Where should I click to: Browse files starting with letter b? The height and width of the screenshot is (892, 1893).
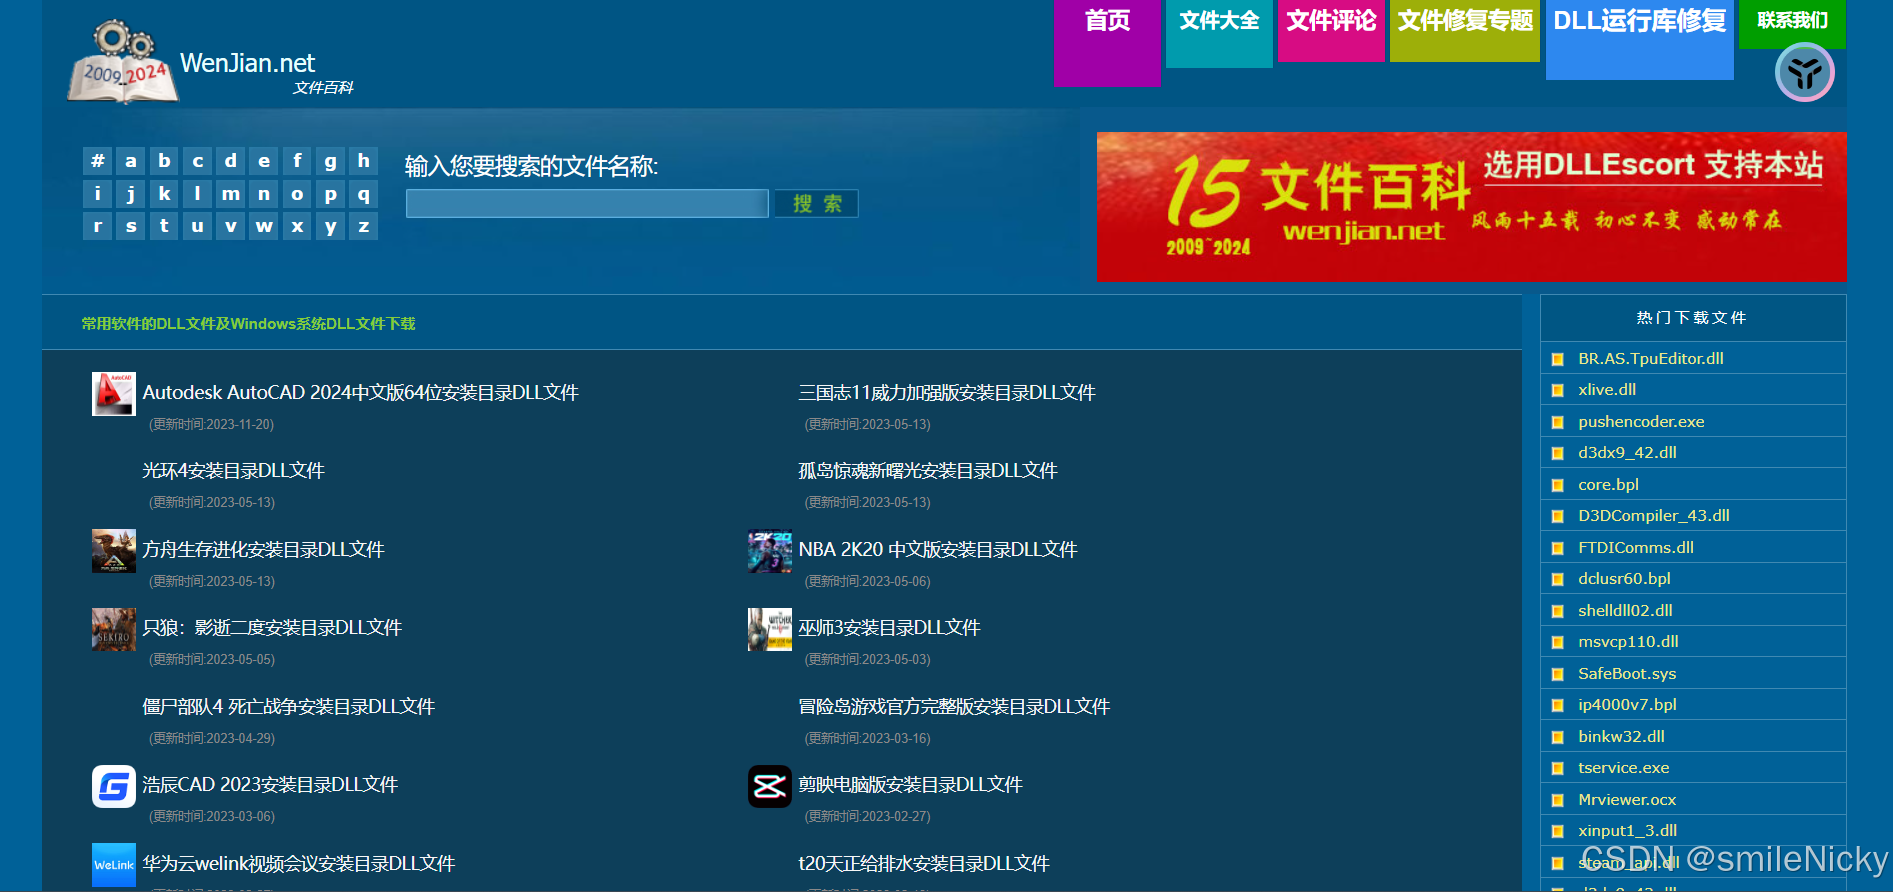click(164, 161)
